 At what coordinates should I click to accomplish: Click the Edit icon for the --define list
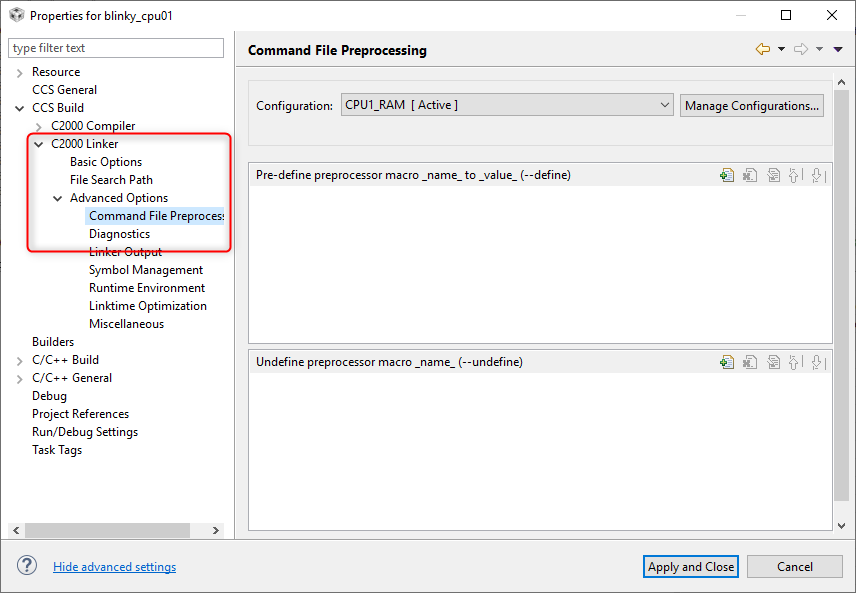772,175
